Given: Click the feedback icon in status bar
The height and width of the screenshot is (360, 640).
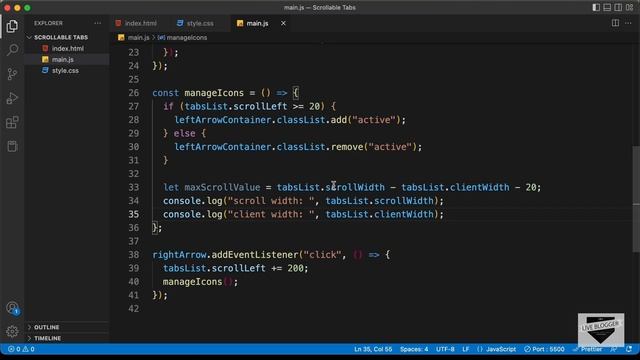Looking at the screenshot, I should pyautogui.click(x=613, y=349).
